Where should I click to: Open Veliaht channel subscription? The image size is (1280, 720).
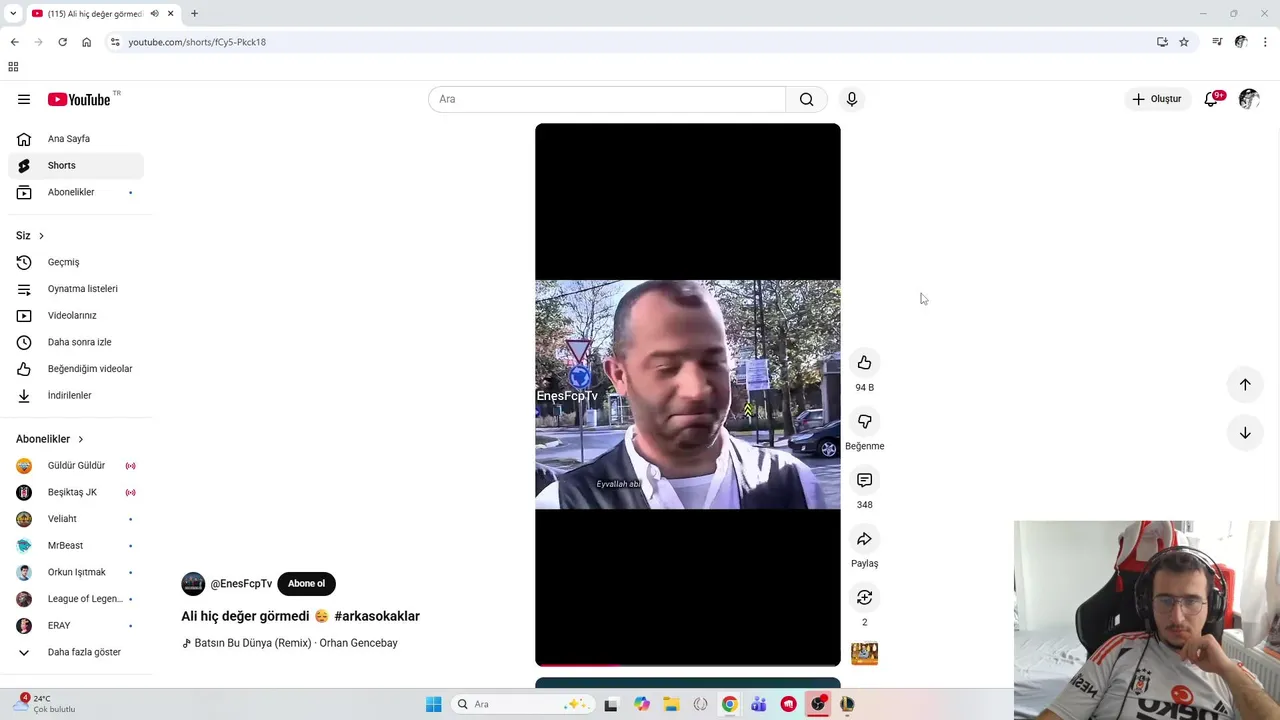[x=76, y=519]
